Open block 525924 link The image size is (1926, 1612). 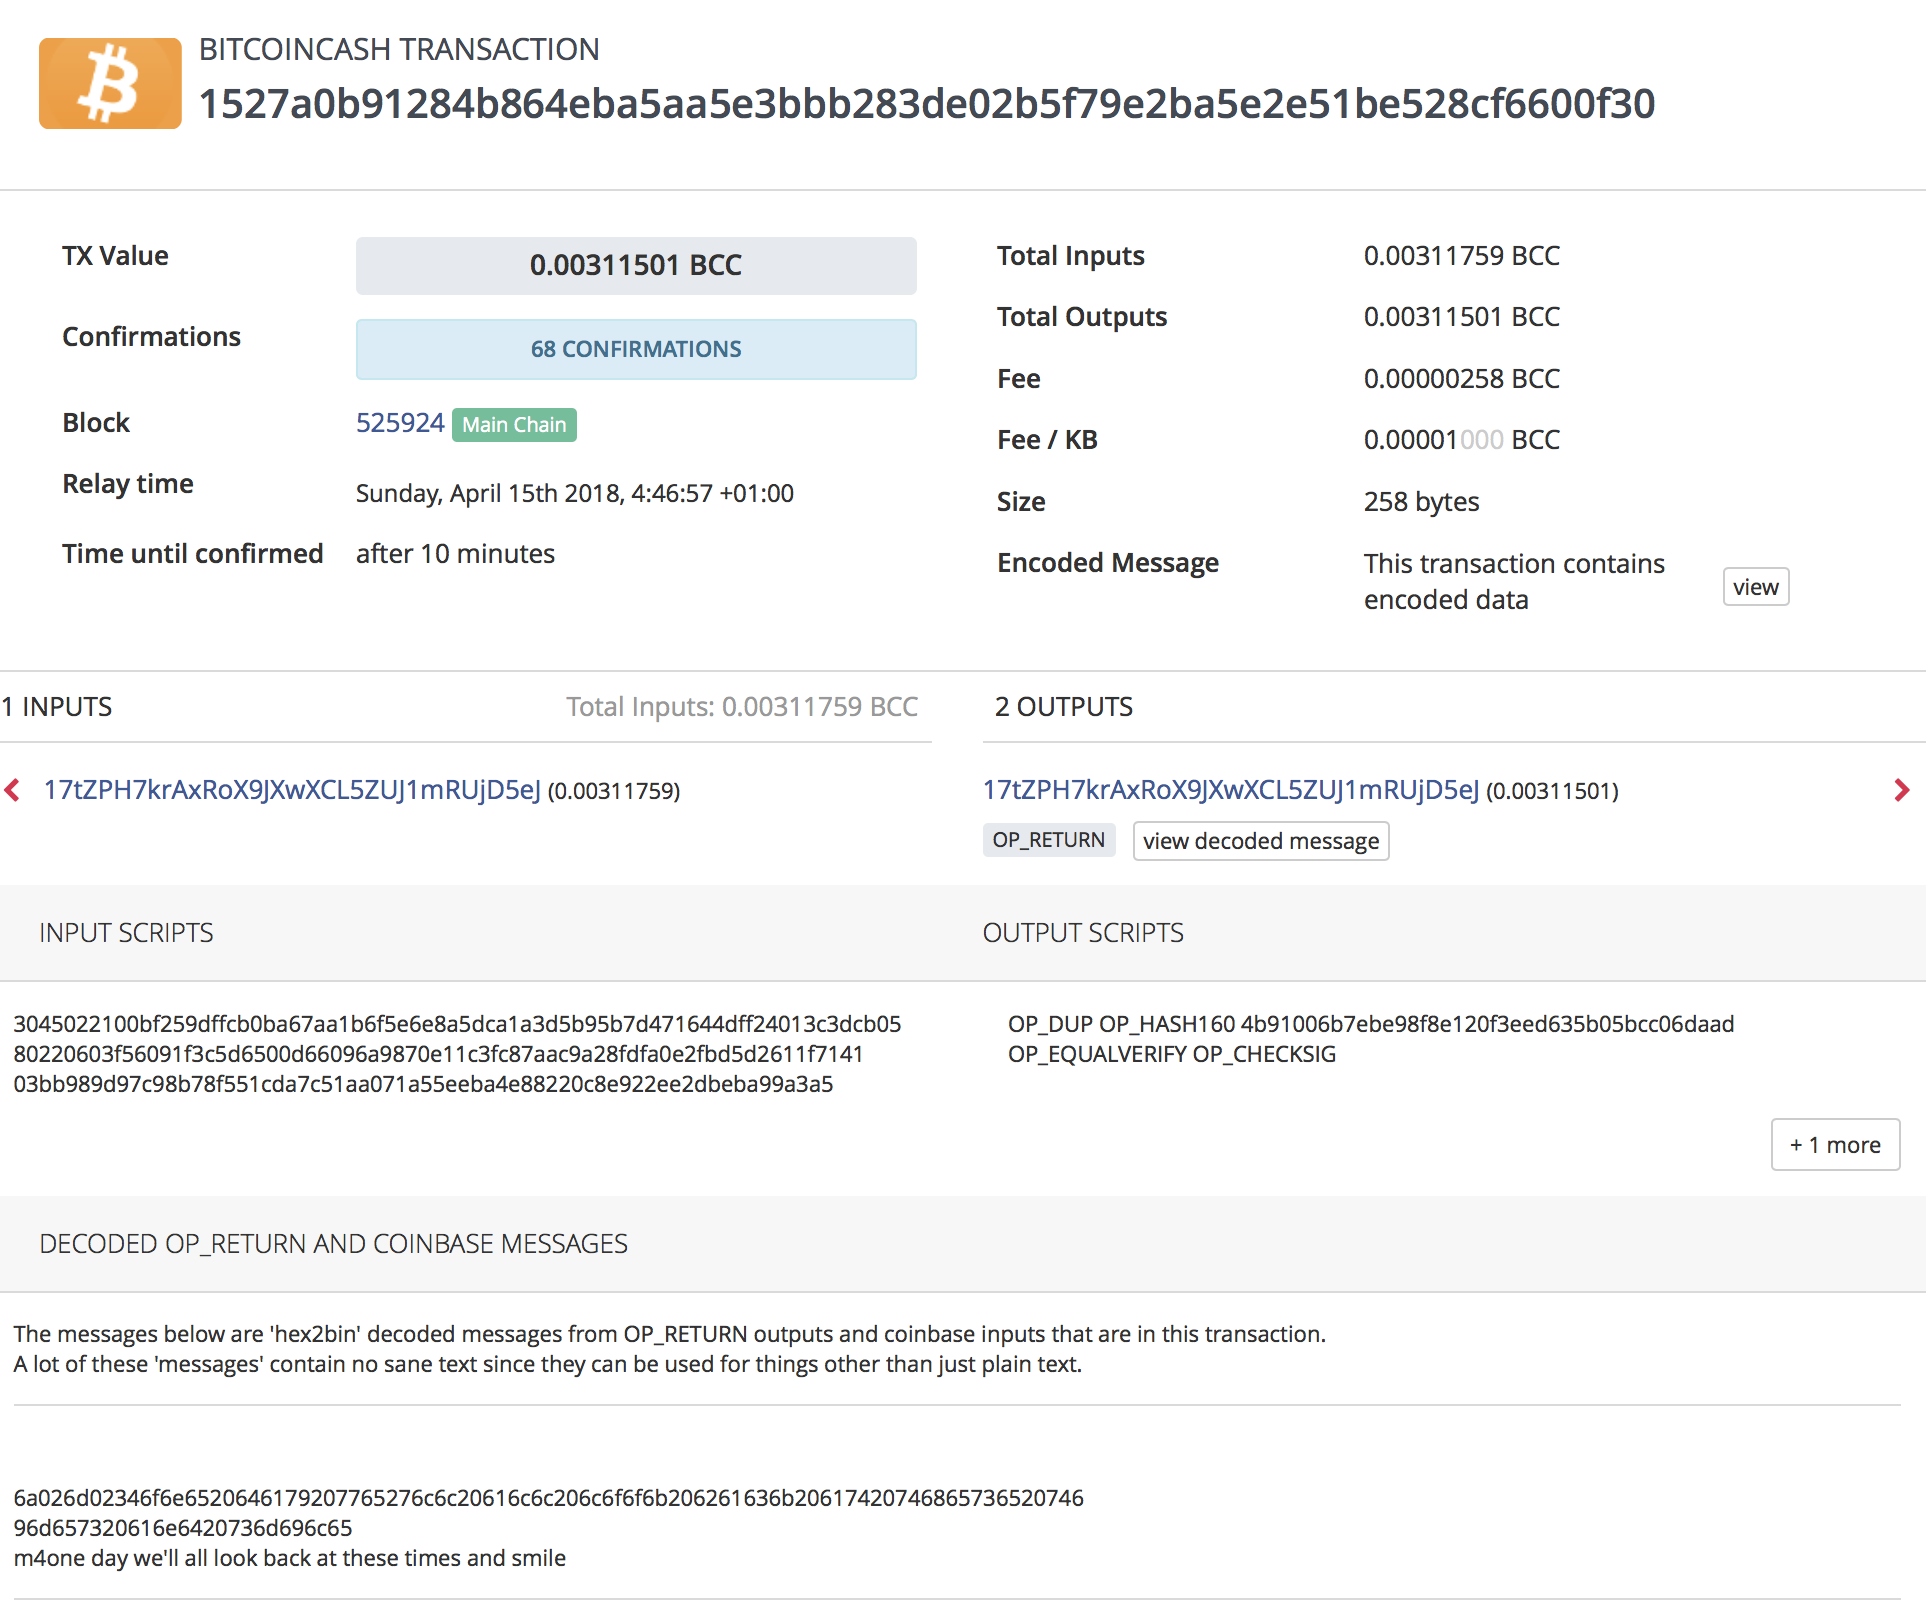click(400, 423)
